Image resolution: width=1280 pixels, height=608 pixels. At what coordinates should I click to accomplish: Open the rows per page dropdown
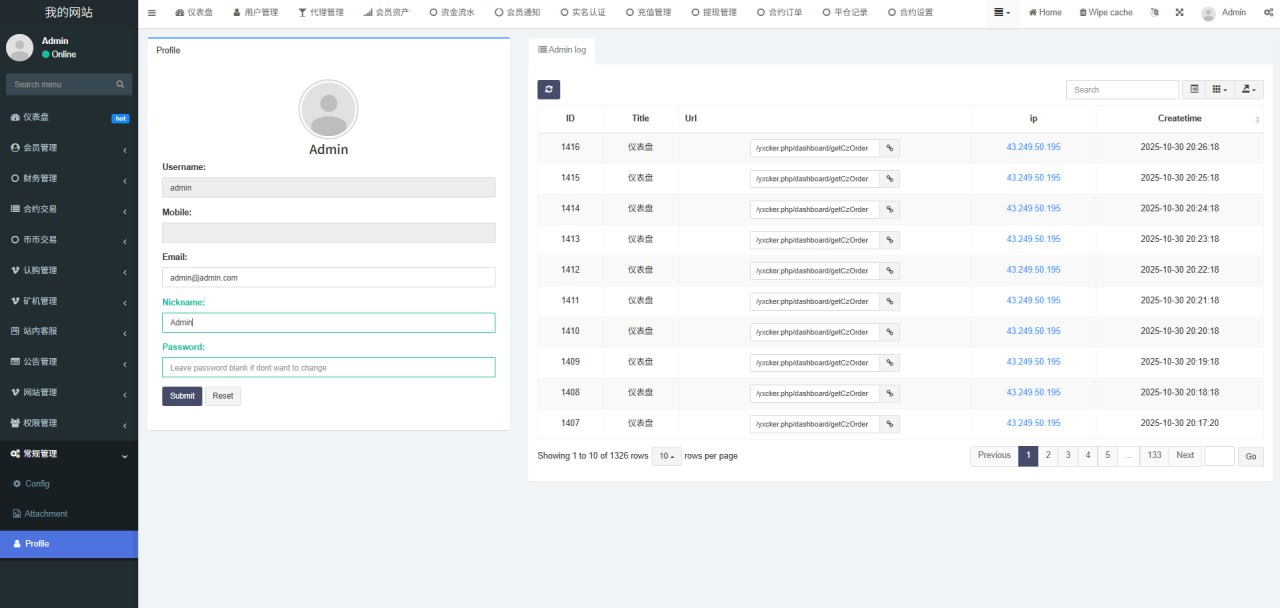pos(664,456)
